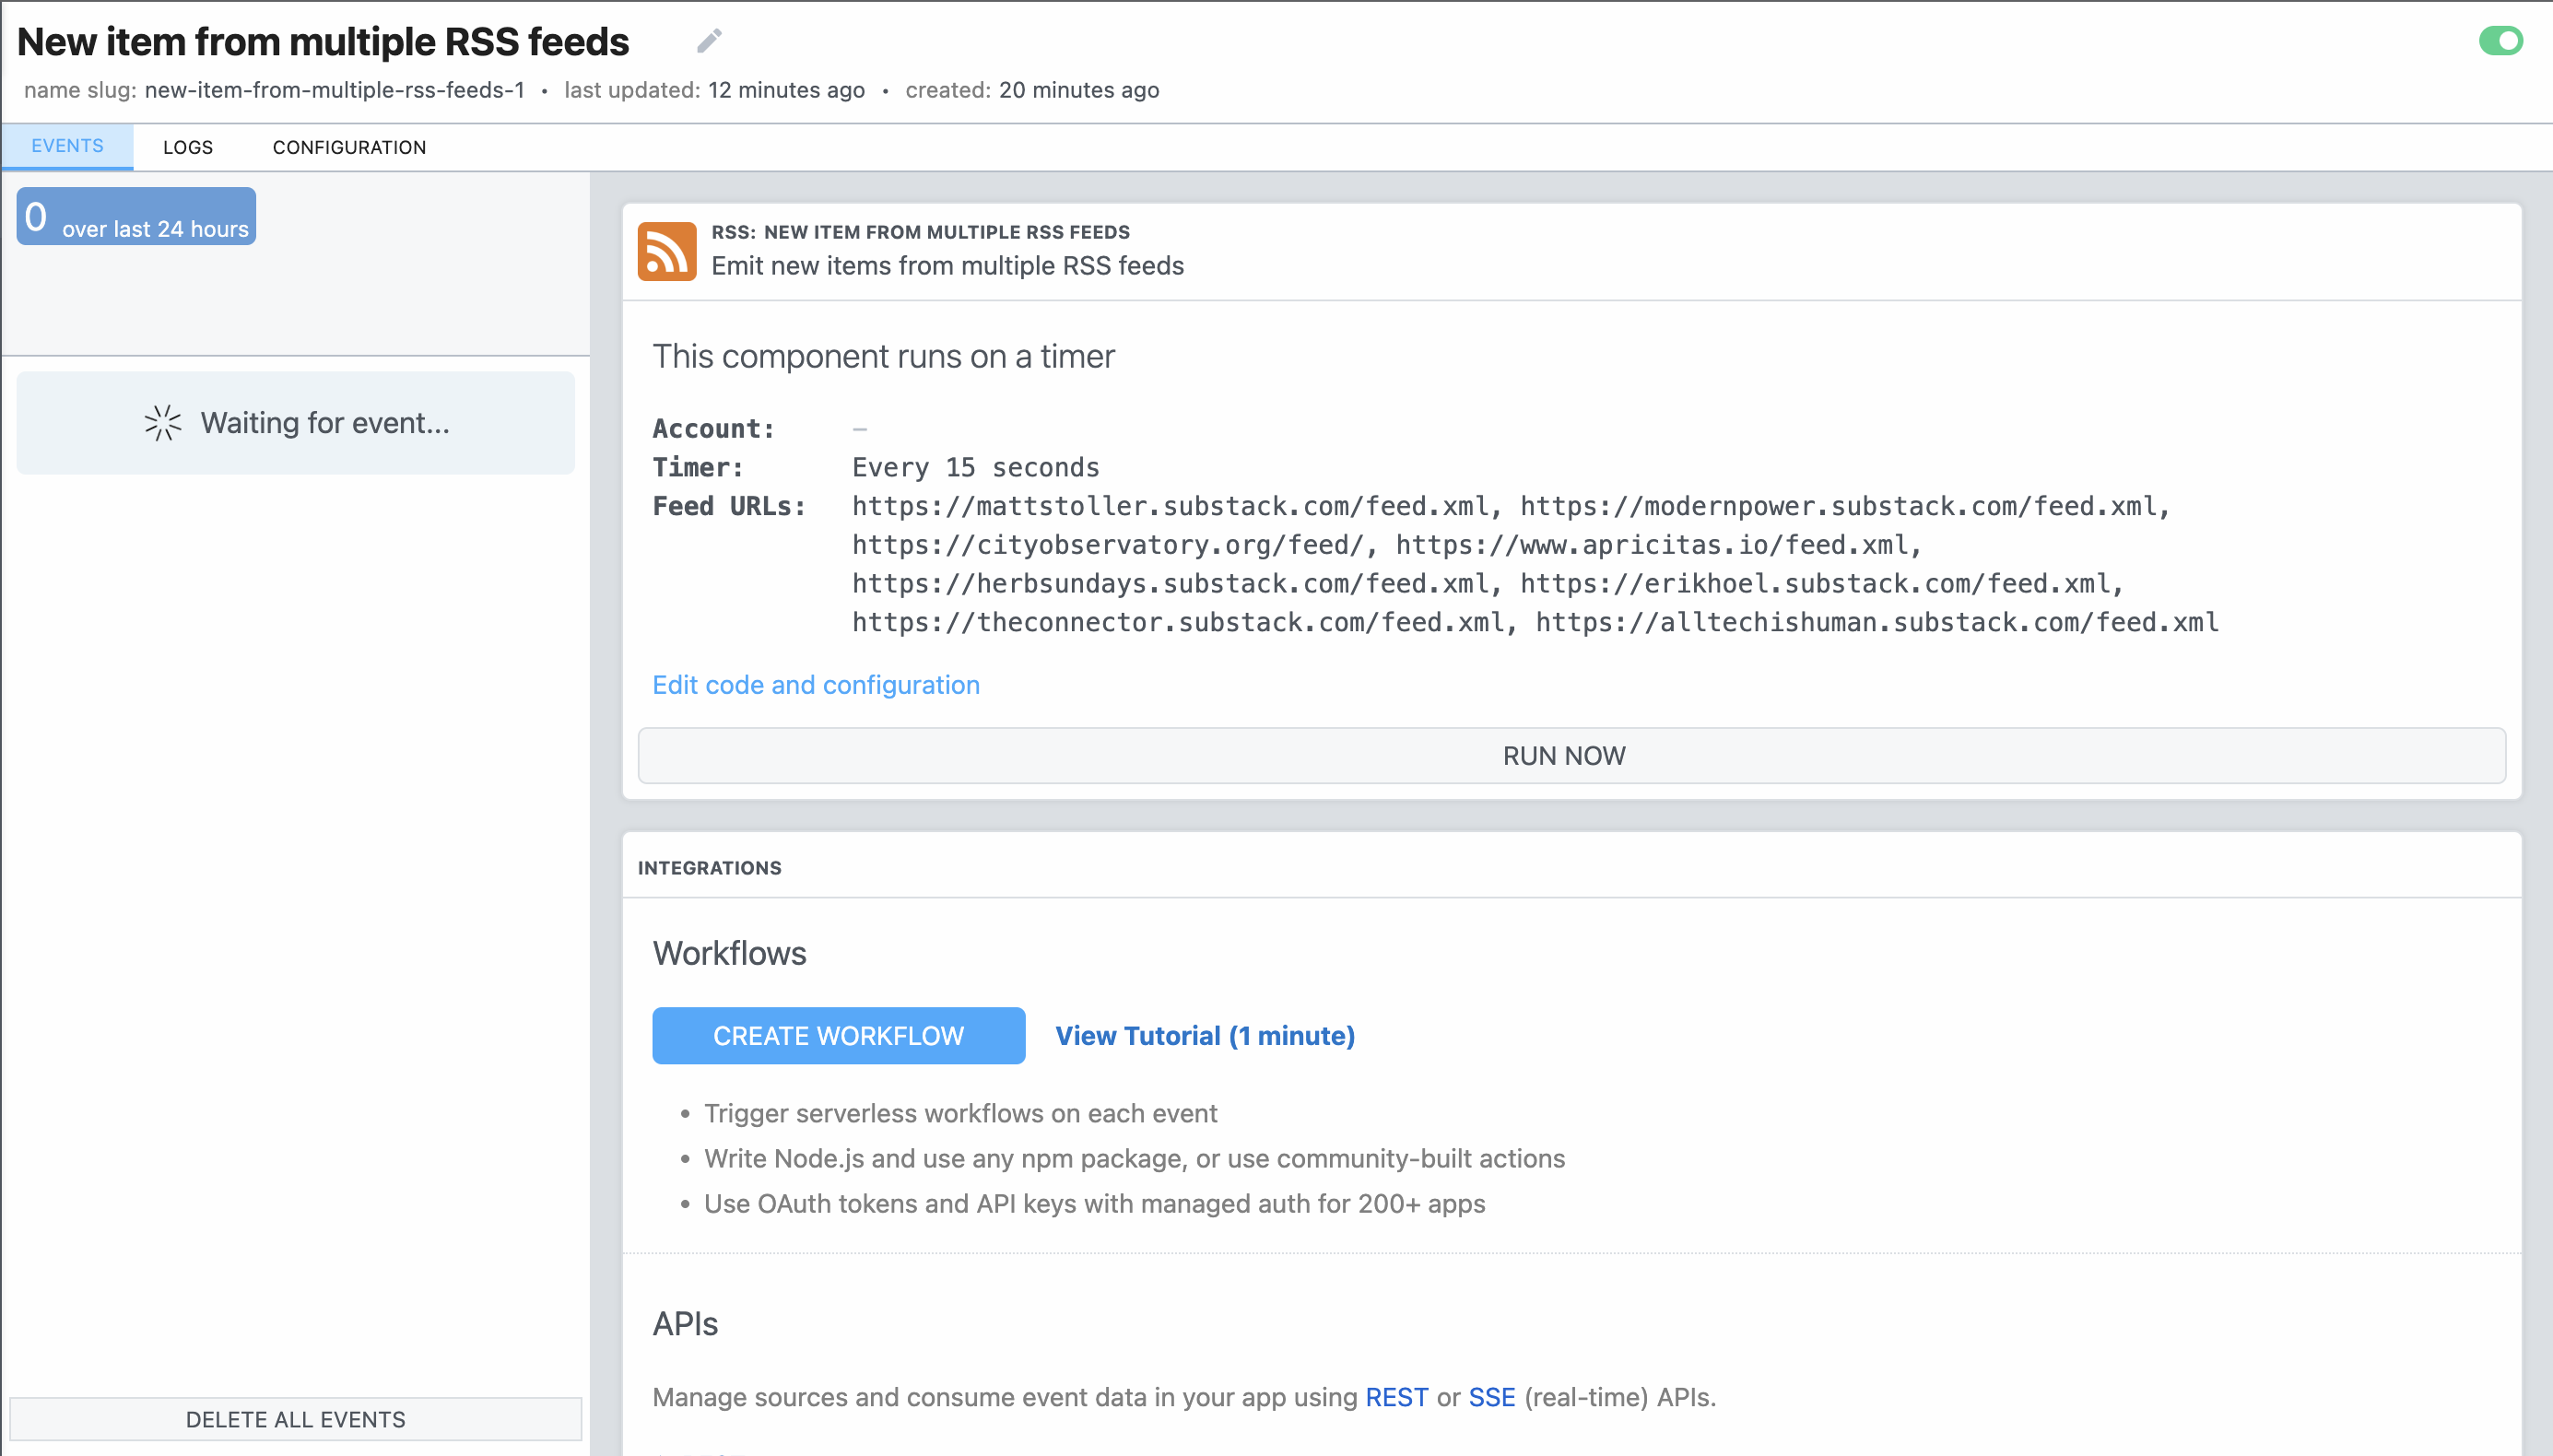Viewport: 2553px width, 1456px height.
Task: Open the SSE real-time API link
Action: click(1491, 1396)
